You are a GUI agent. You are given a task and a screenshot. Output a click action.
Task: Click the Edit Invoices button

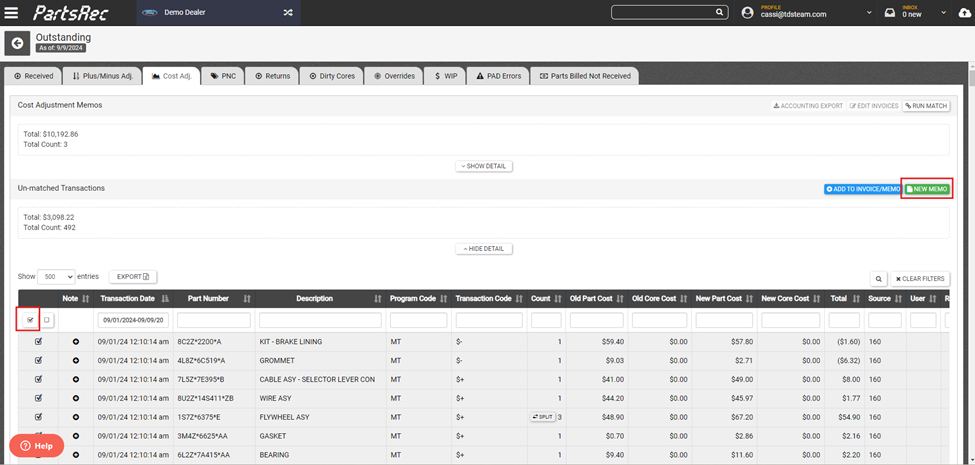pos(874,106)
